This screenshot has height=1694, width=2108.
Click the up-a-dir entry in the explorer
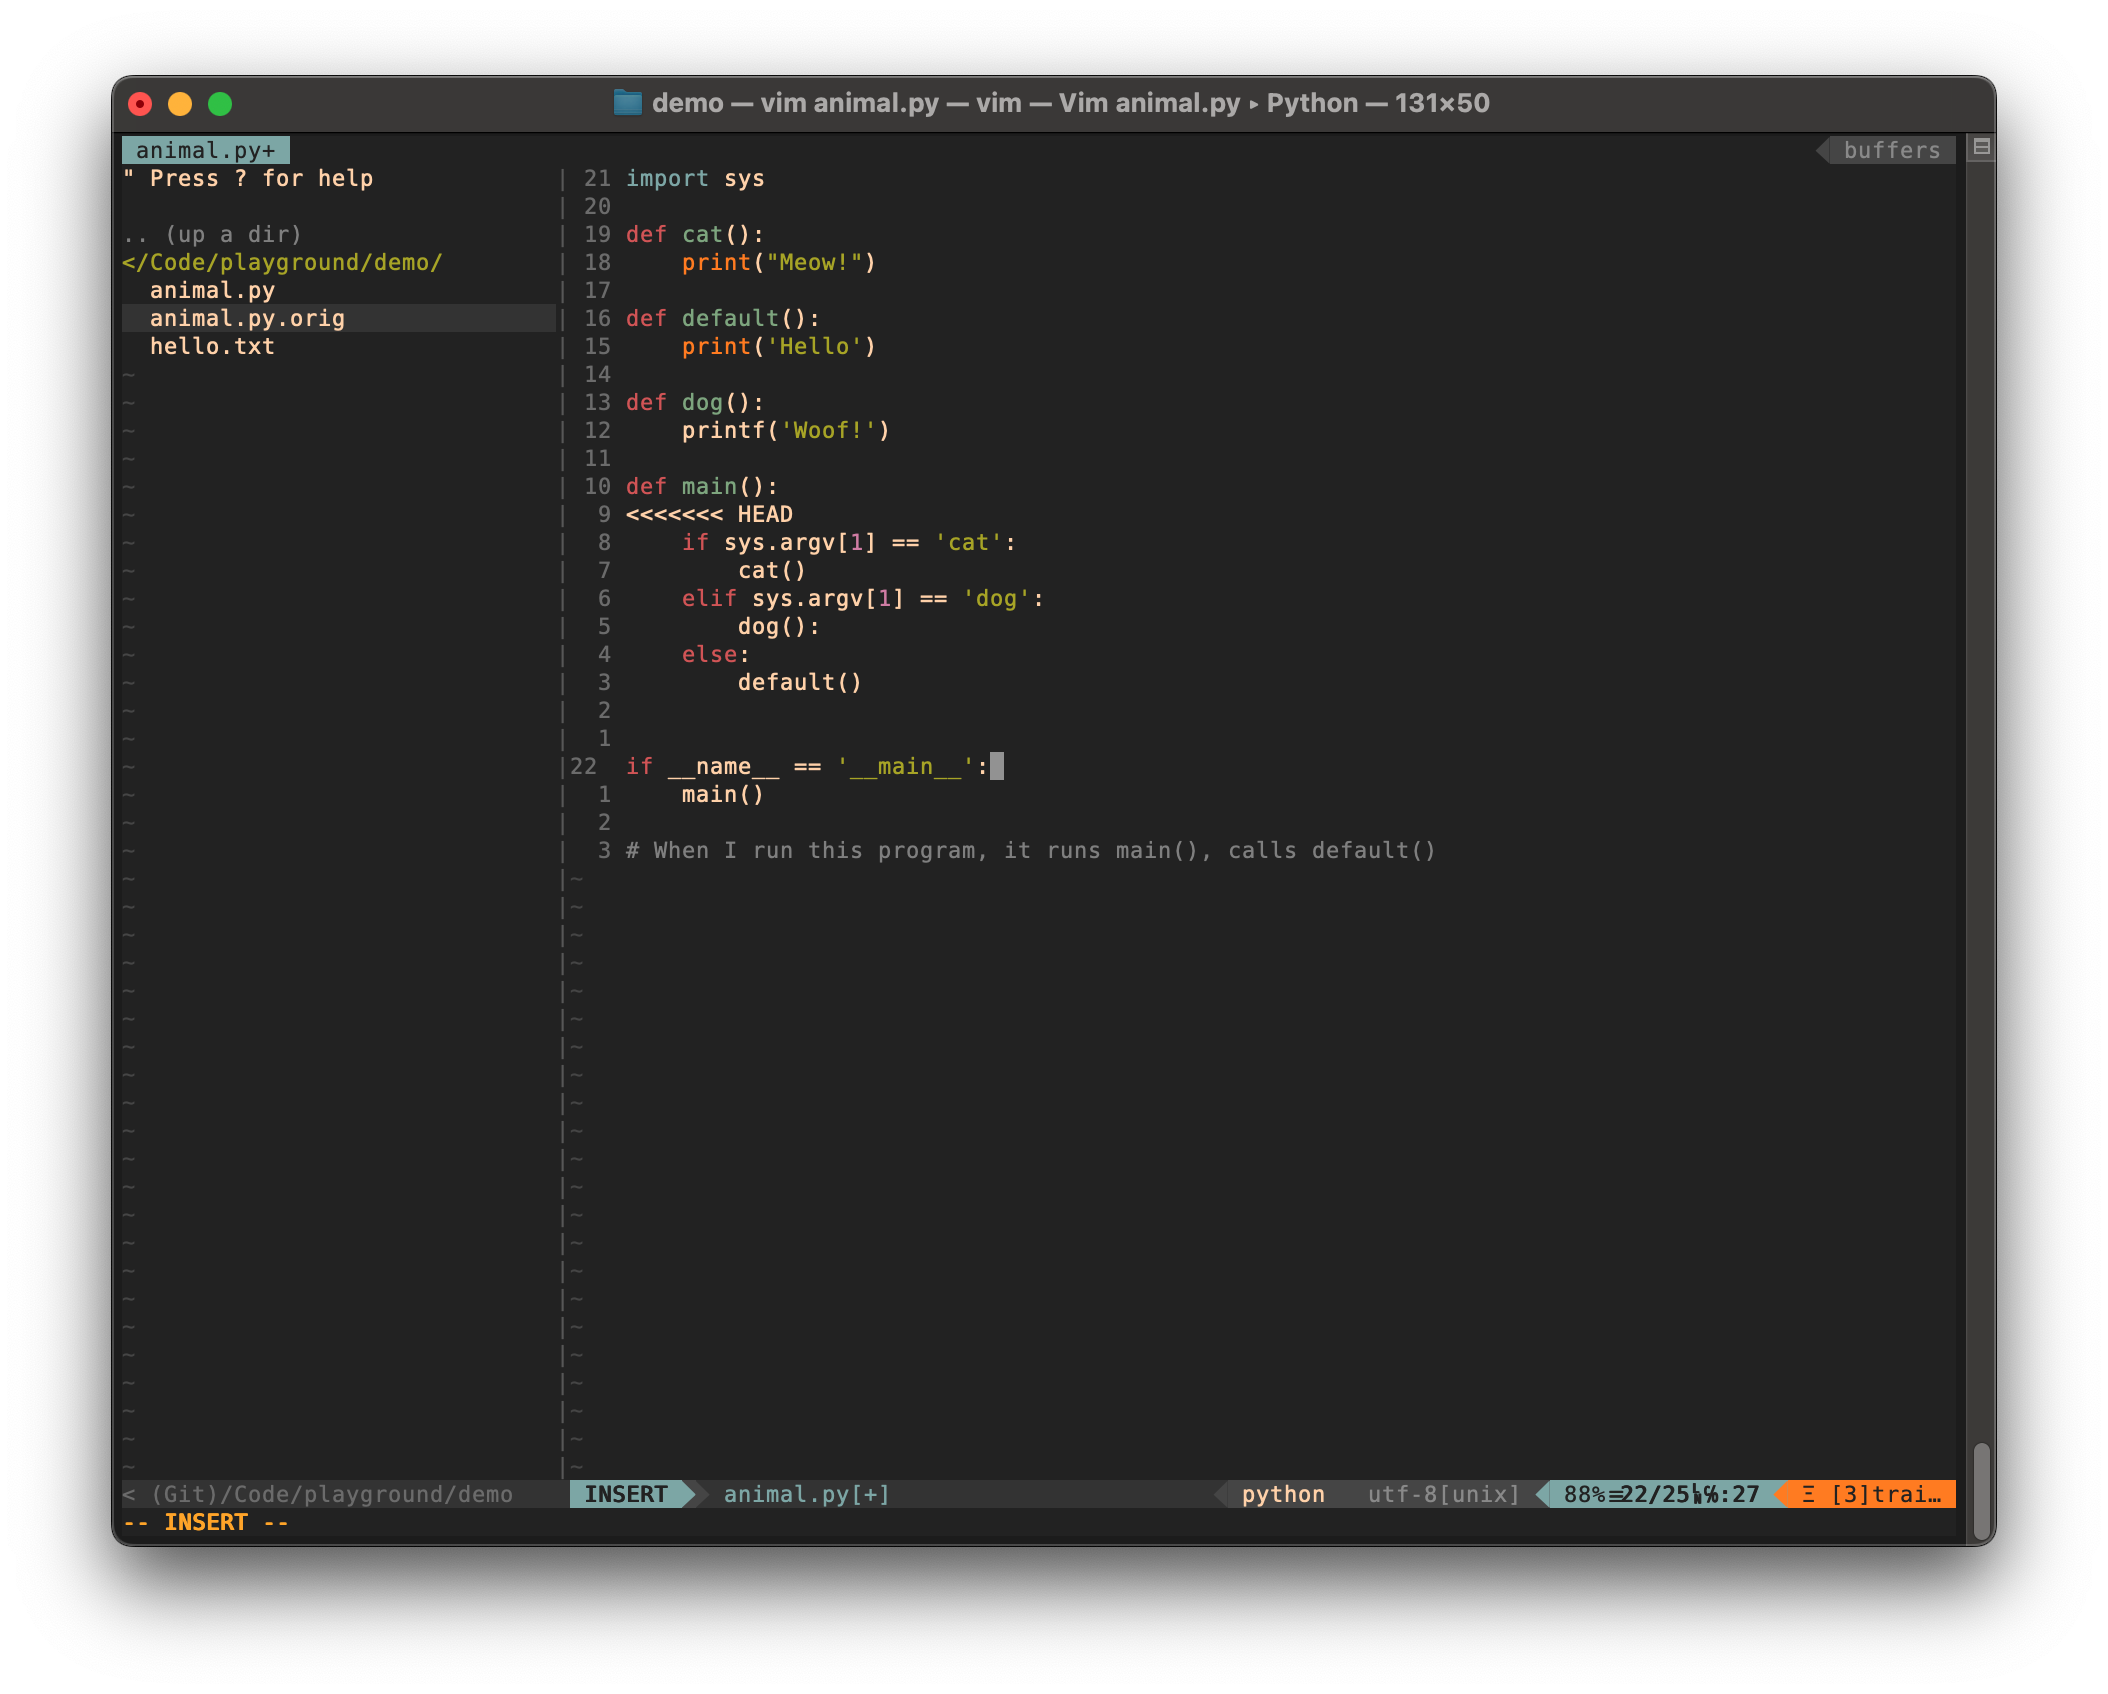[x=211, y=234]
